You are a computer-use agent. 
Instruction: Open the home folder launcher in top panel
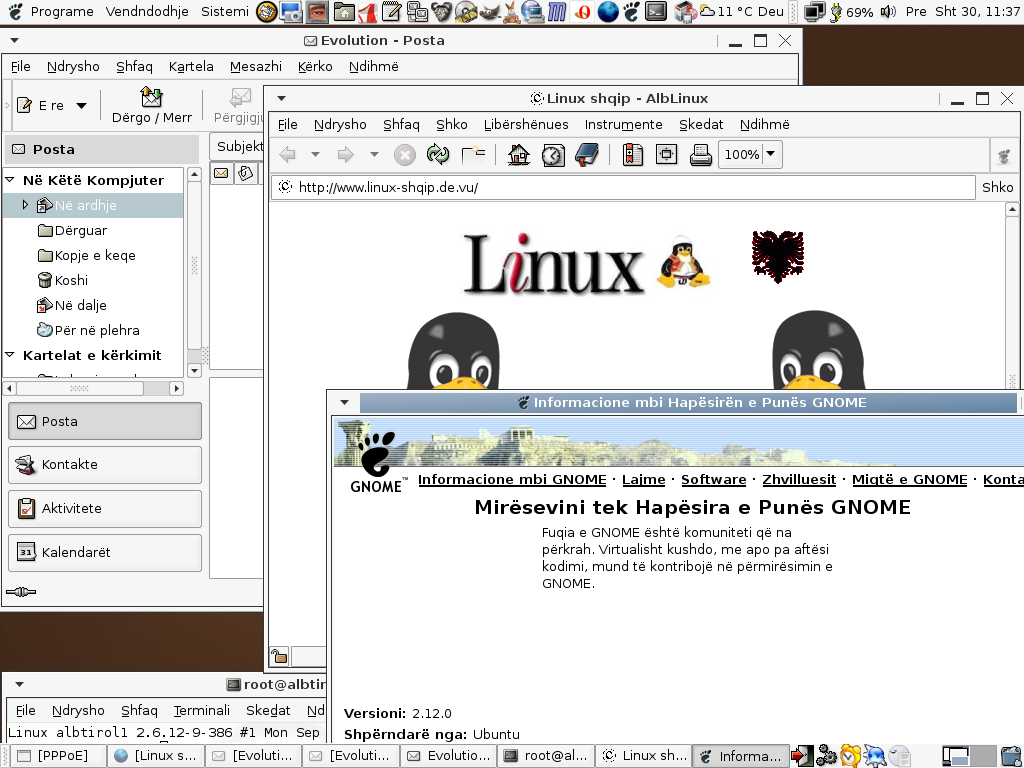[x=344, y=11]
